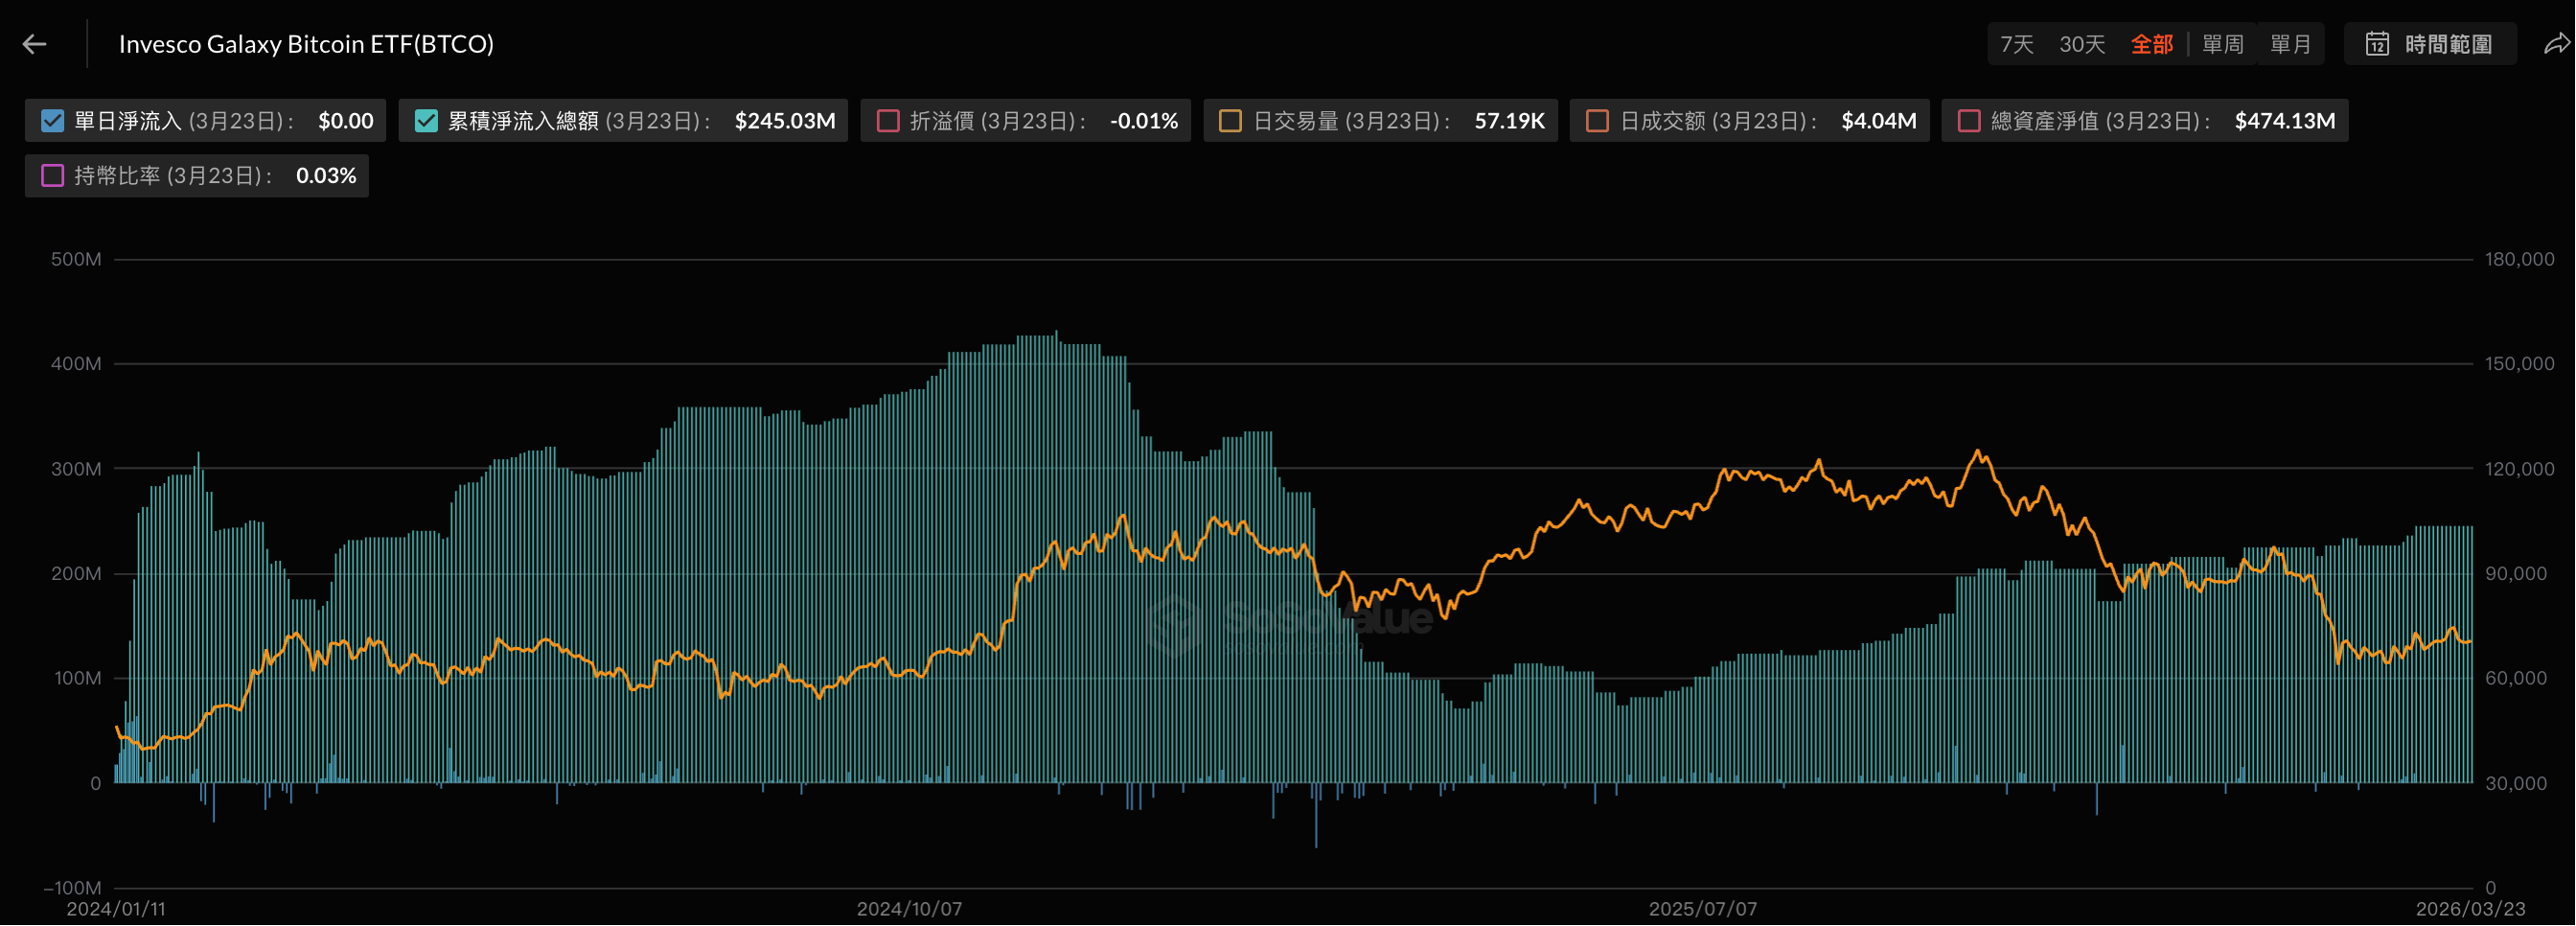Click the calendar icon for time range
The image size is (2576, 926).
click(2377, 44)
